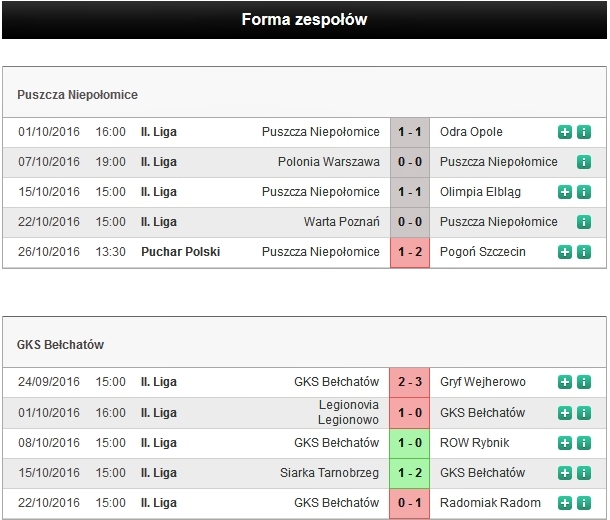Show info for Radomiak Radom match
The image size is (610, 520).
click(584, 503)
